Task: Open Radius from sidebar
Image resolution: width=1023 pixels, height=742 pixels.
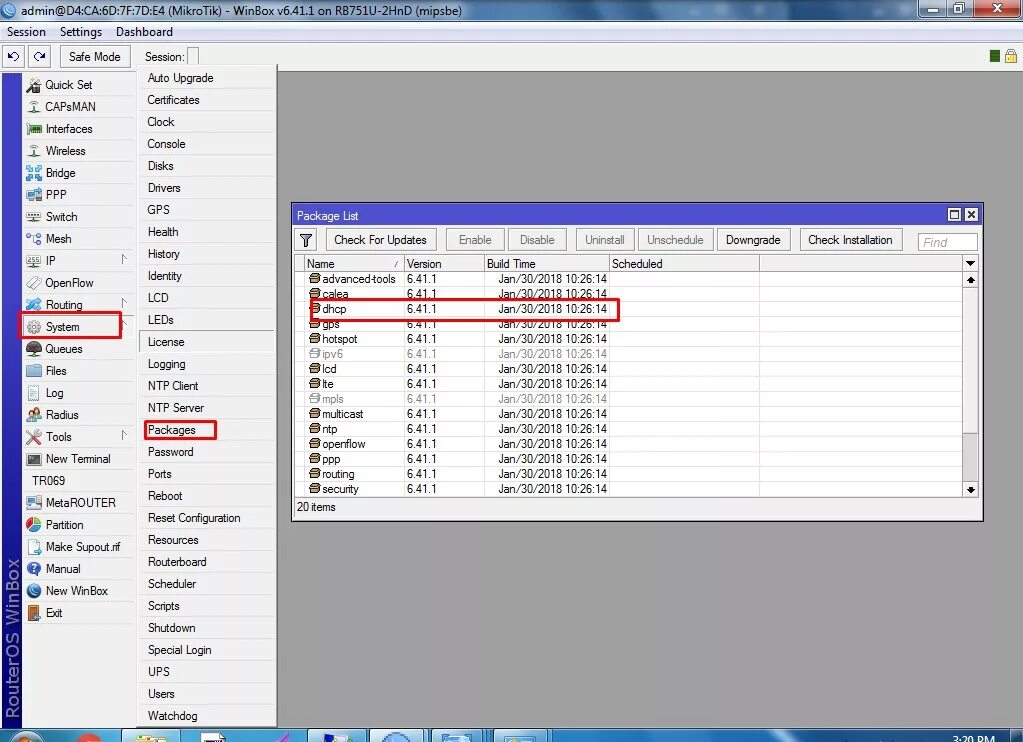Action: point(78,414)
